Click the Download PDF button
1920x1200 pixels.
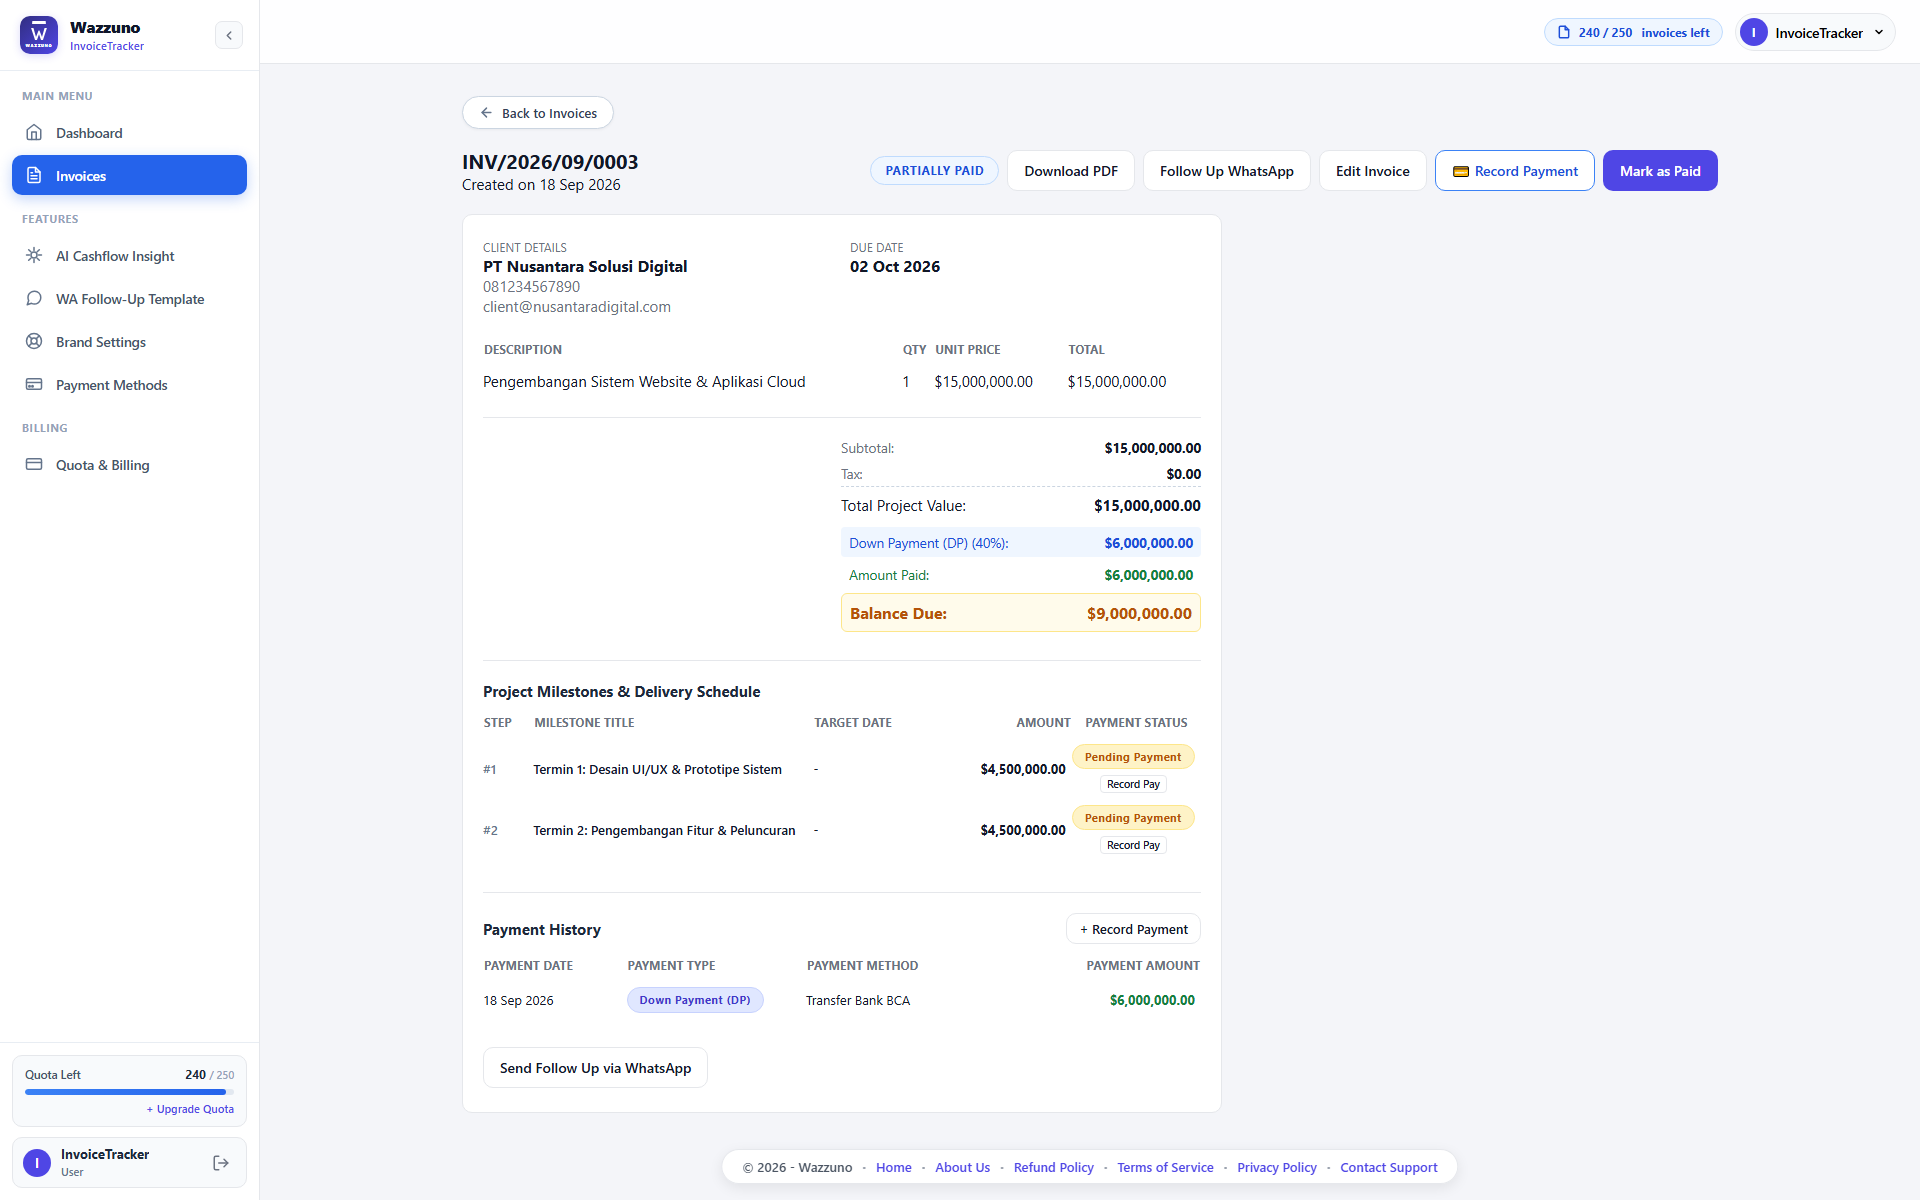click(1071, 171)
